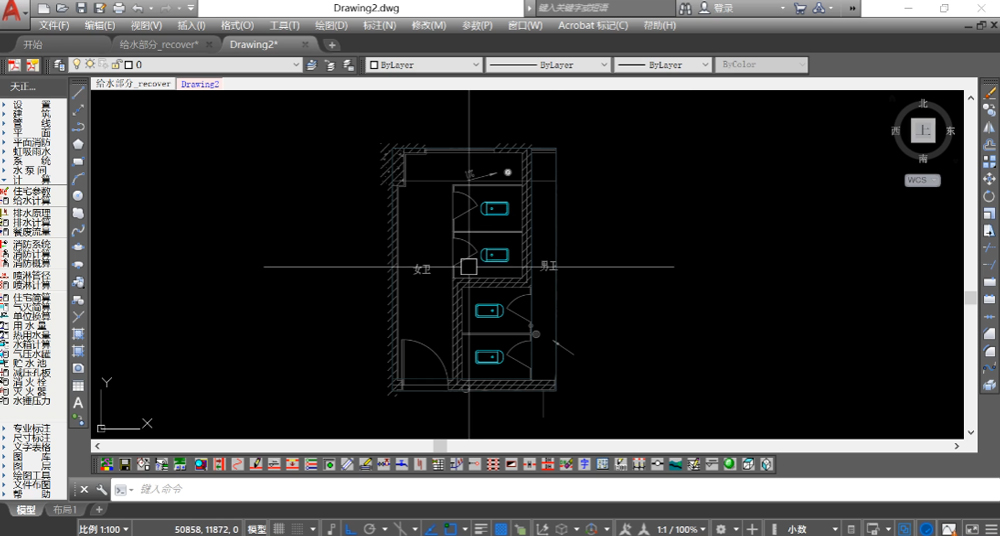Screen dimensions: 1000x536
Task: Switch to the 给水部分_recover drawing tab
Action: tap(160, 45)
